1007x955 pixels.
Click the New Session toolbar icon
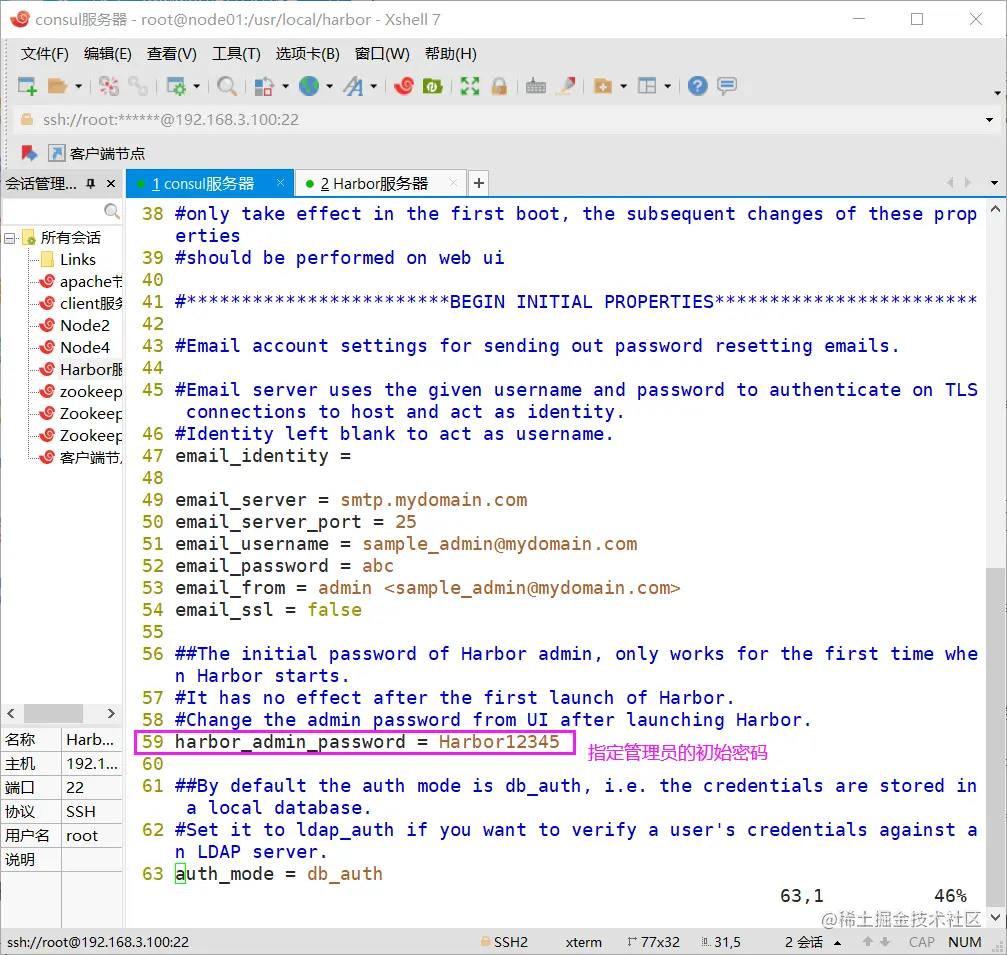(x=27, y=85)
